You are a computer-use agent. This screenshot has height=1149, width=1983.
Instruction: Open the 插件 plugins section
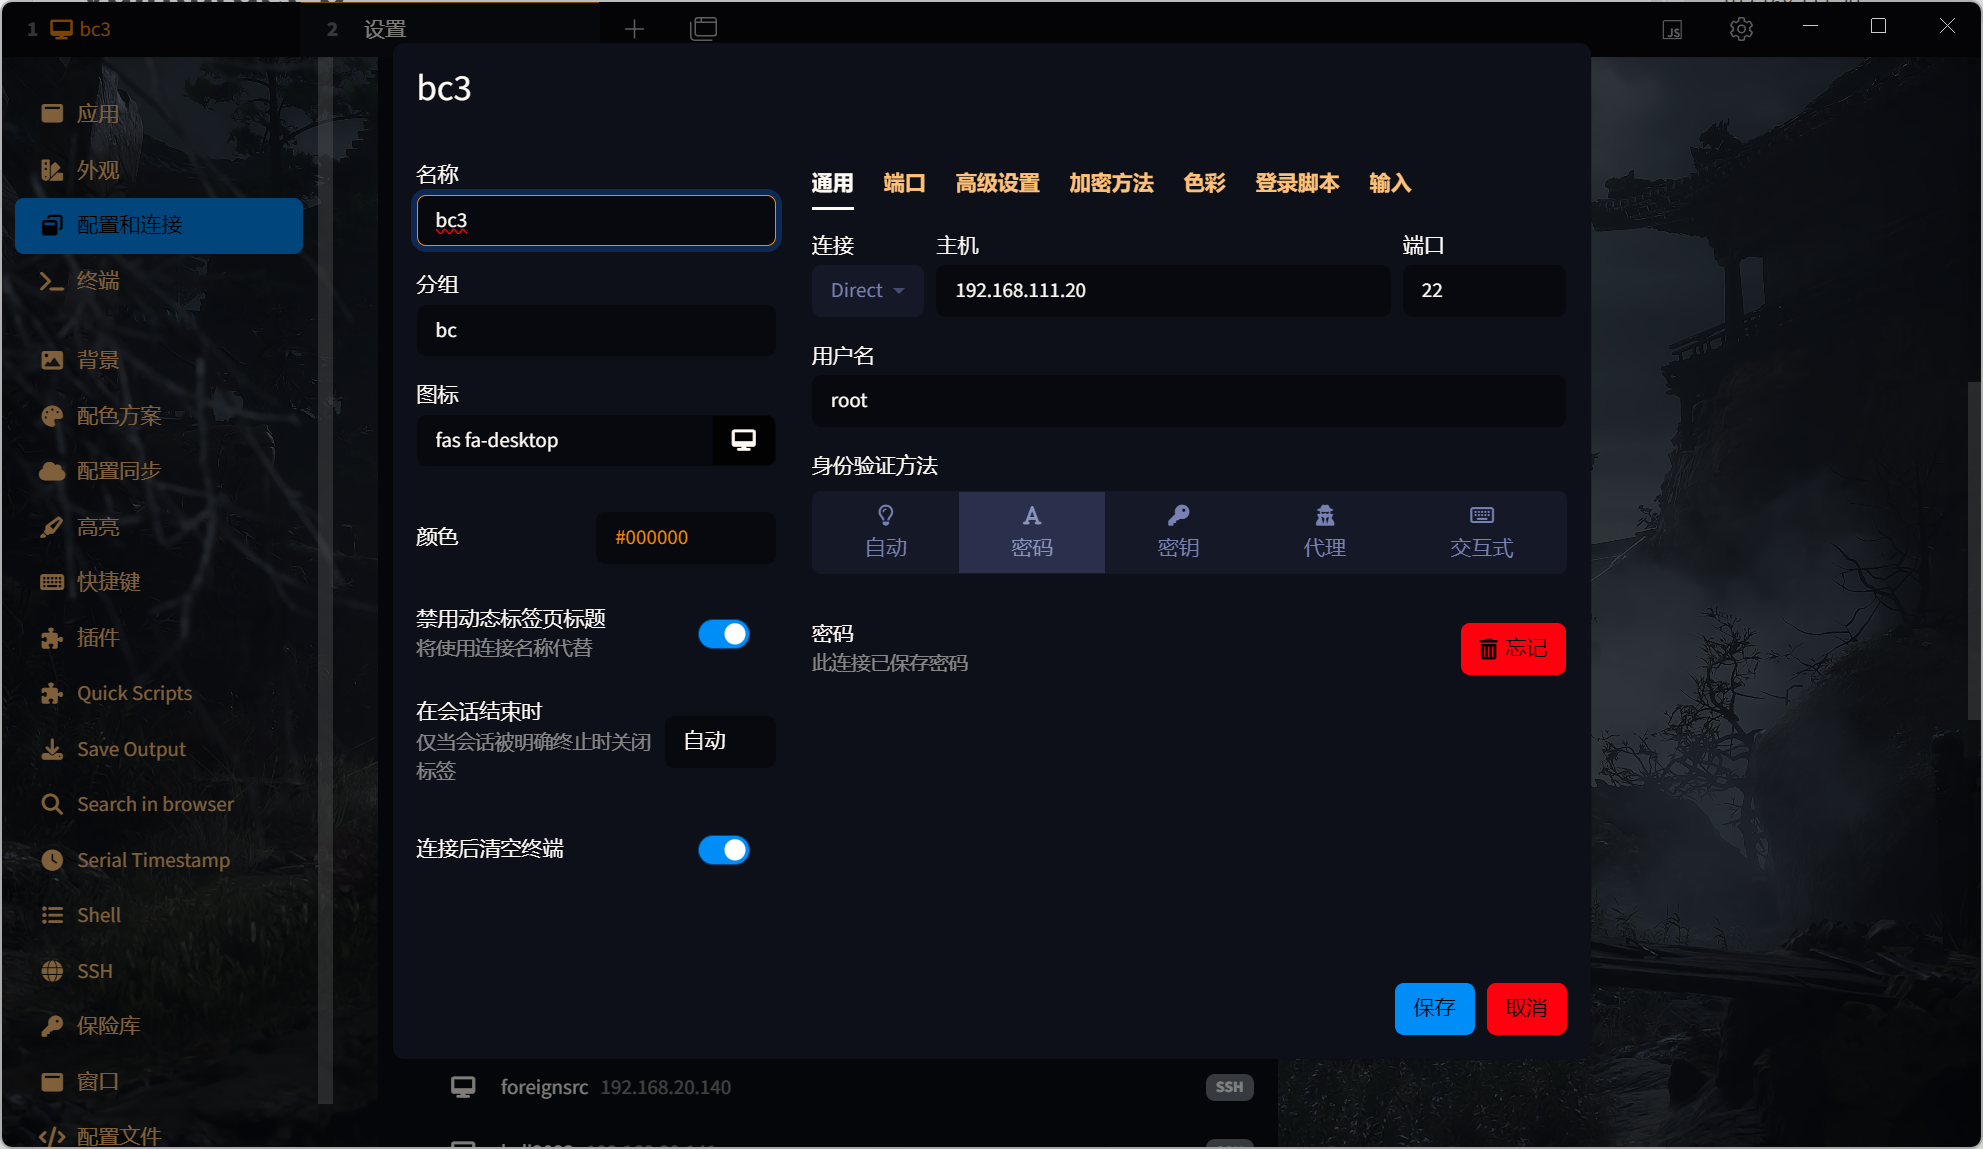[x=97, y=637]
